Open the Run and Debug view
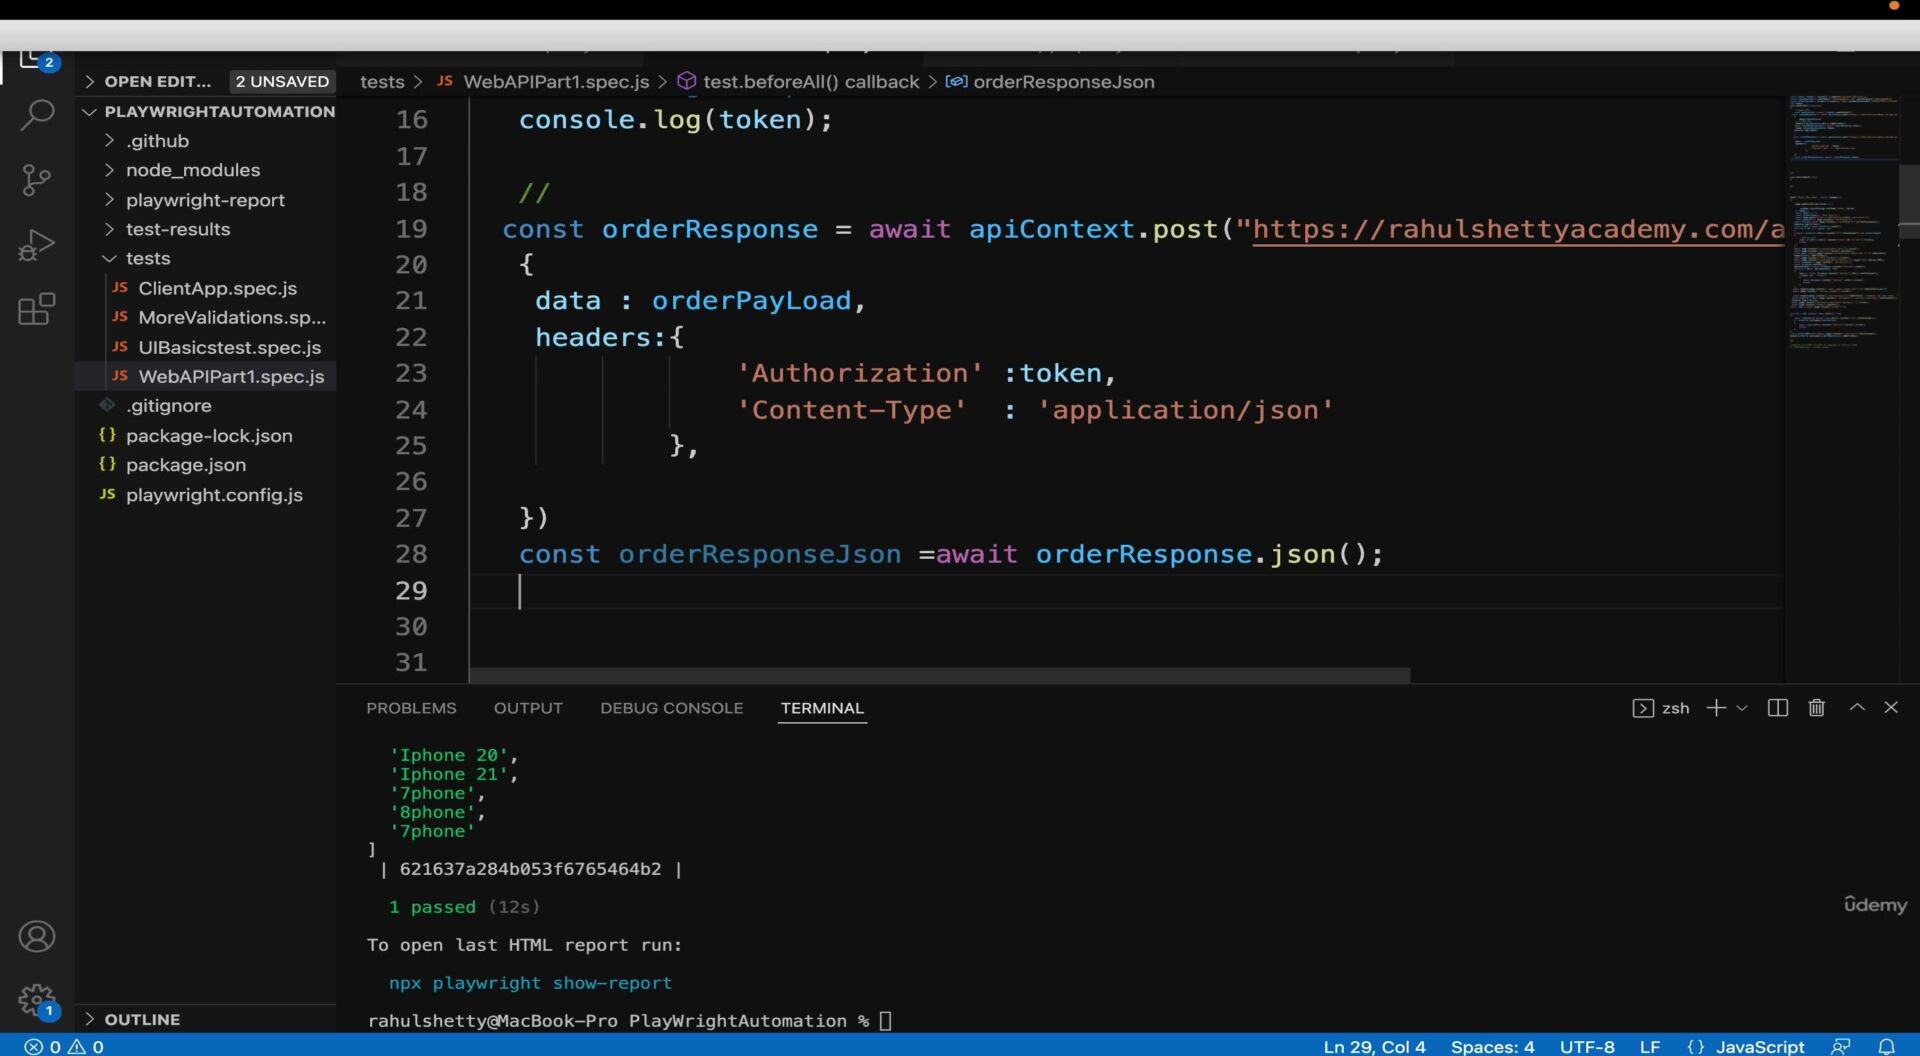Screen dimensions: 1920x1056 37,245
